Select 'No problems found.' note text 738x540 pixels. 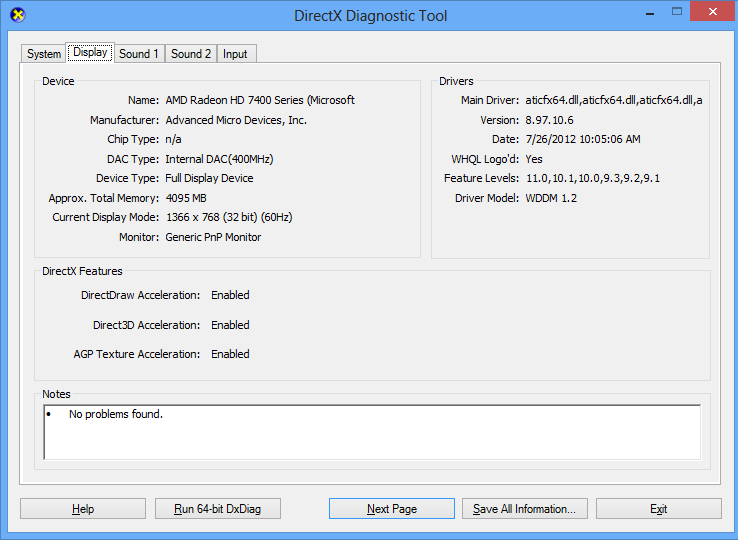tap(116, 414)
